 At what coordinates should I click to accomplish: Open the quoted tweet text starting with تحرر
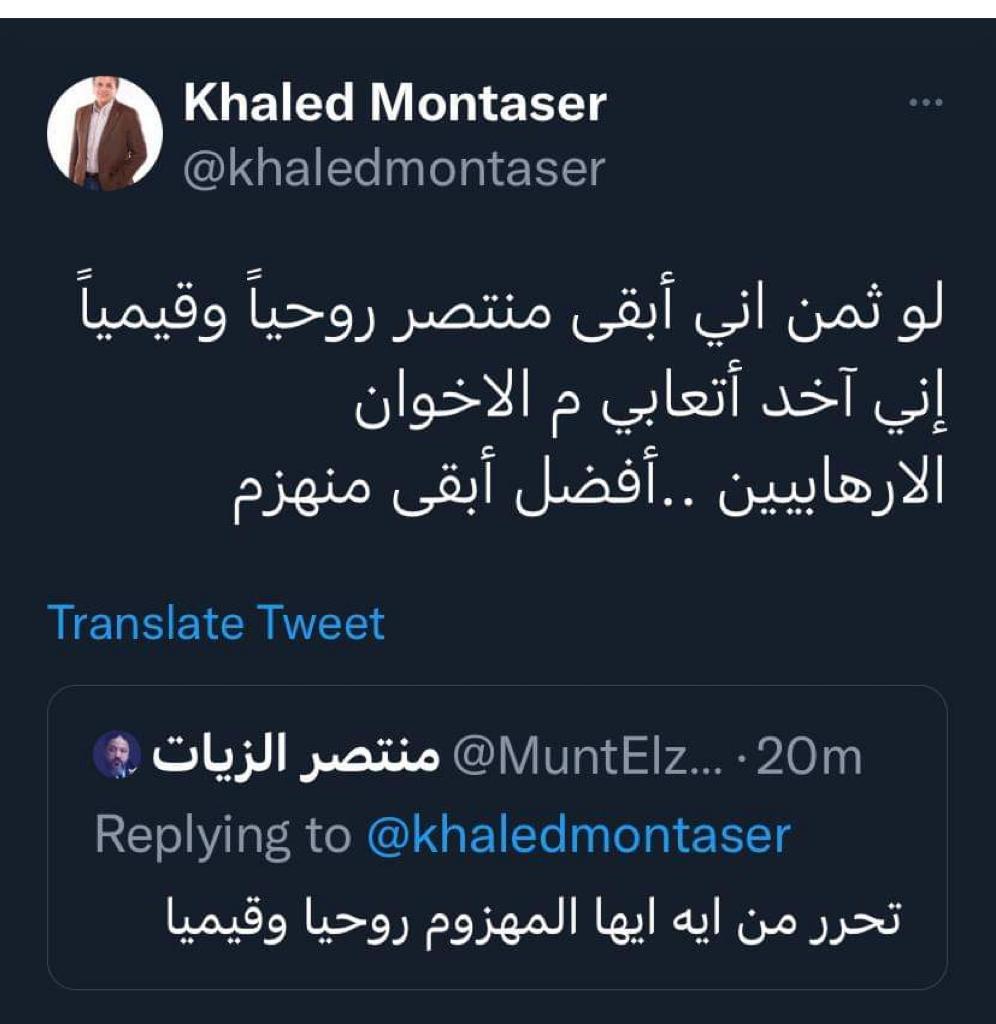(x=531, y=918)
